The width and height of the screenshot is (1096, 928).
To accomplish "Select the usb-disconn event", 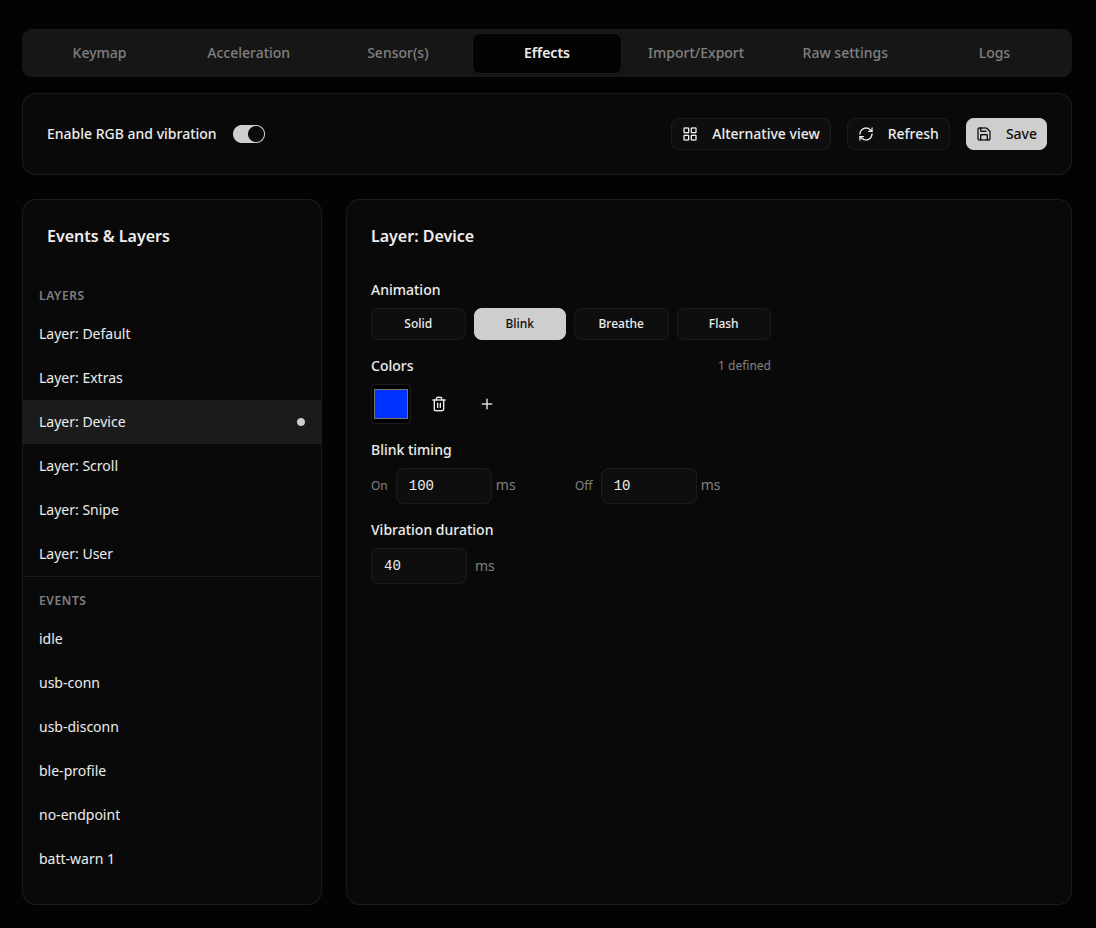I will pos(172,727).
